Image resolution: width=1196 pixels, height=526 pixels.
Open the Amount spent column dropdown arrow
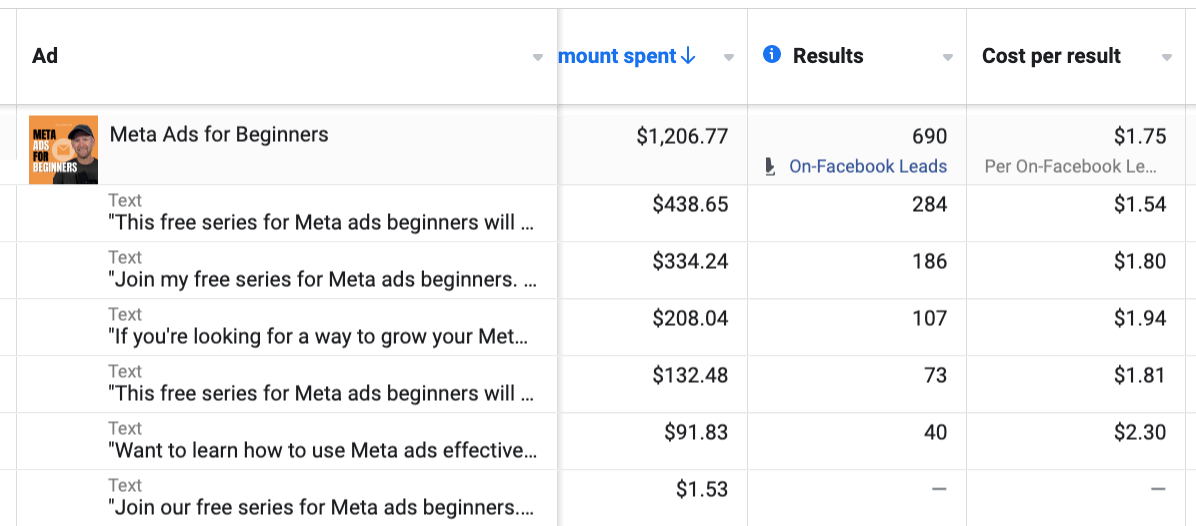point(728,57)
